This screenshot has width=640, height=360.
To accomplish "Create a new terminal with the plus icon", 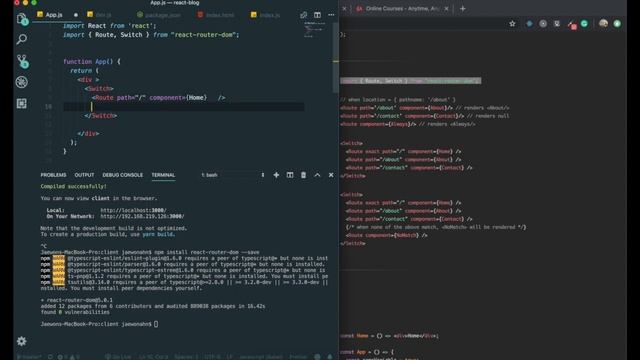I will pyautogui.click(x=276, y=175).
